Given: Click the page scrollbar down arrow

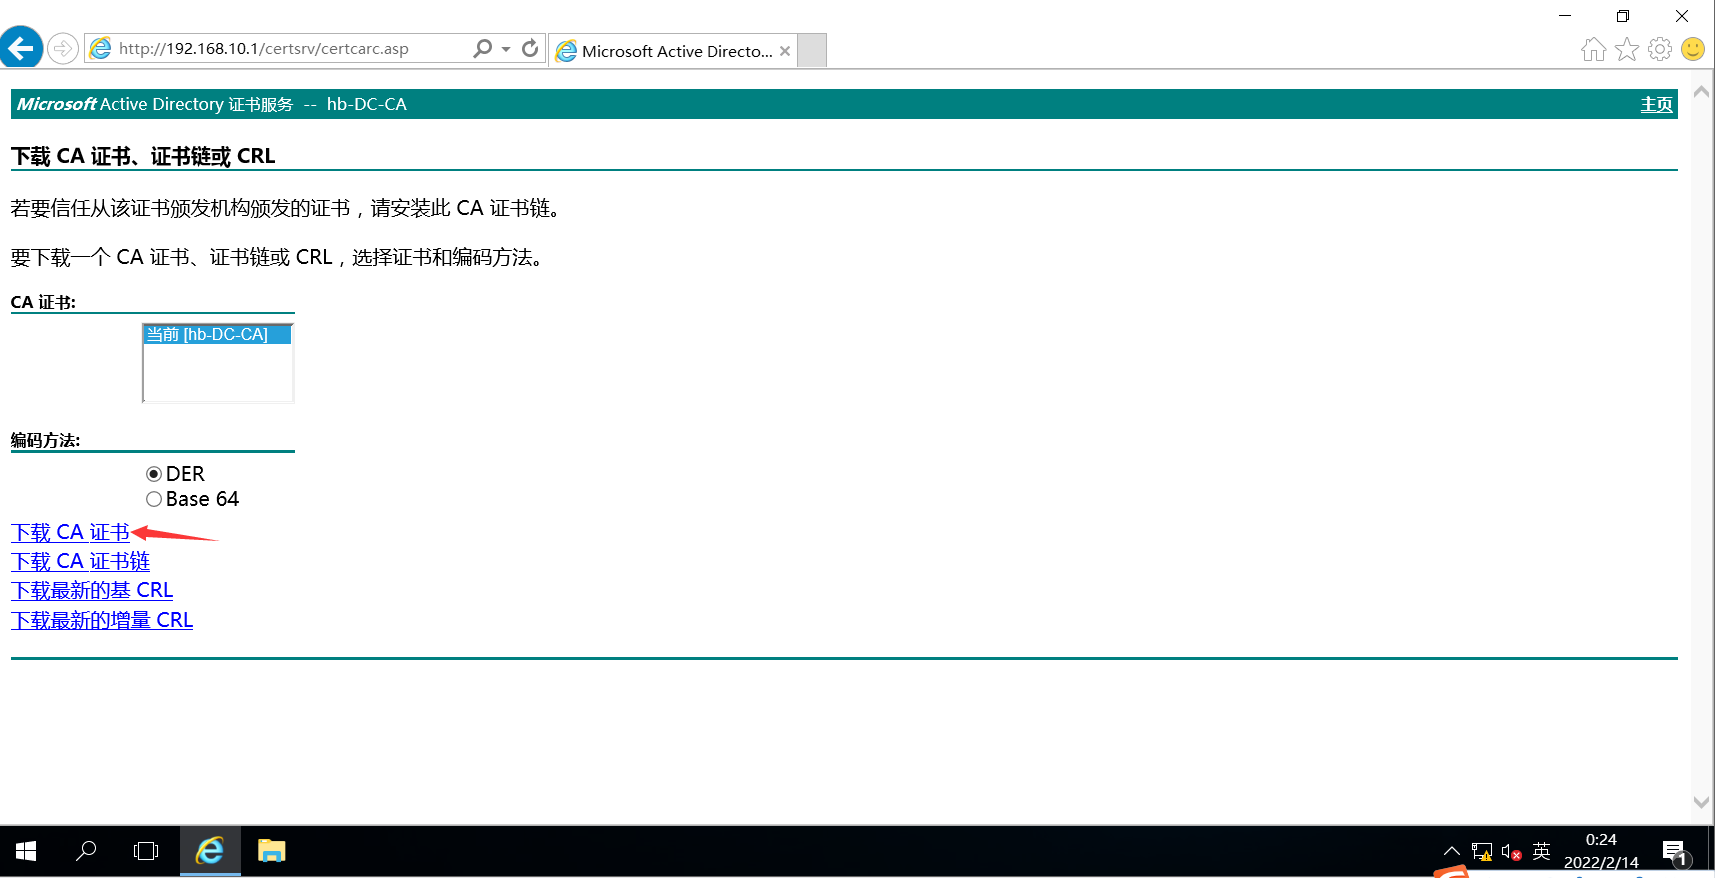Looking at the screenshot, I should [1701, 802].
